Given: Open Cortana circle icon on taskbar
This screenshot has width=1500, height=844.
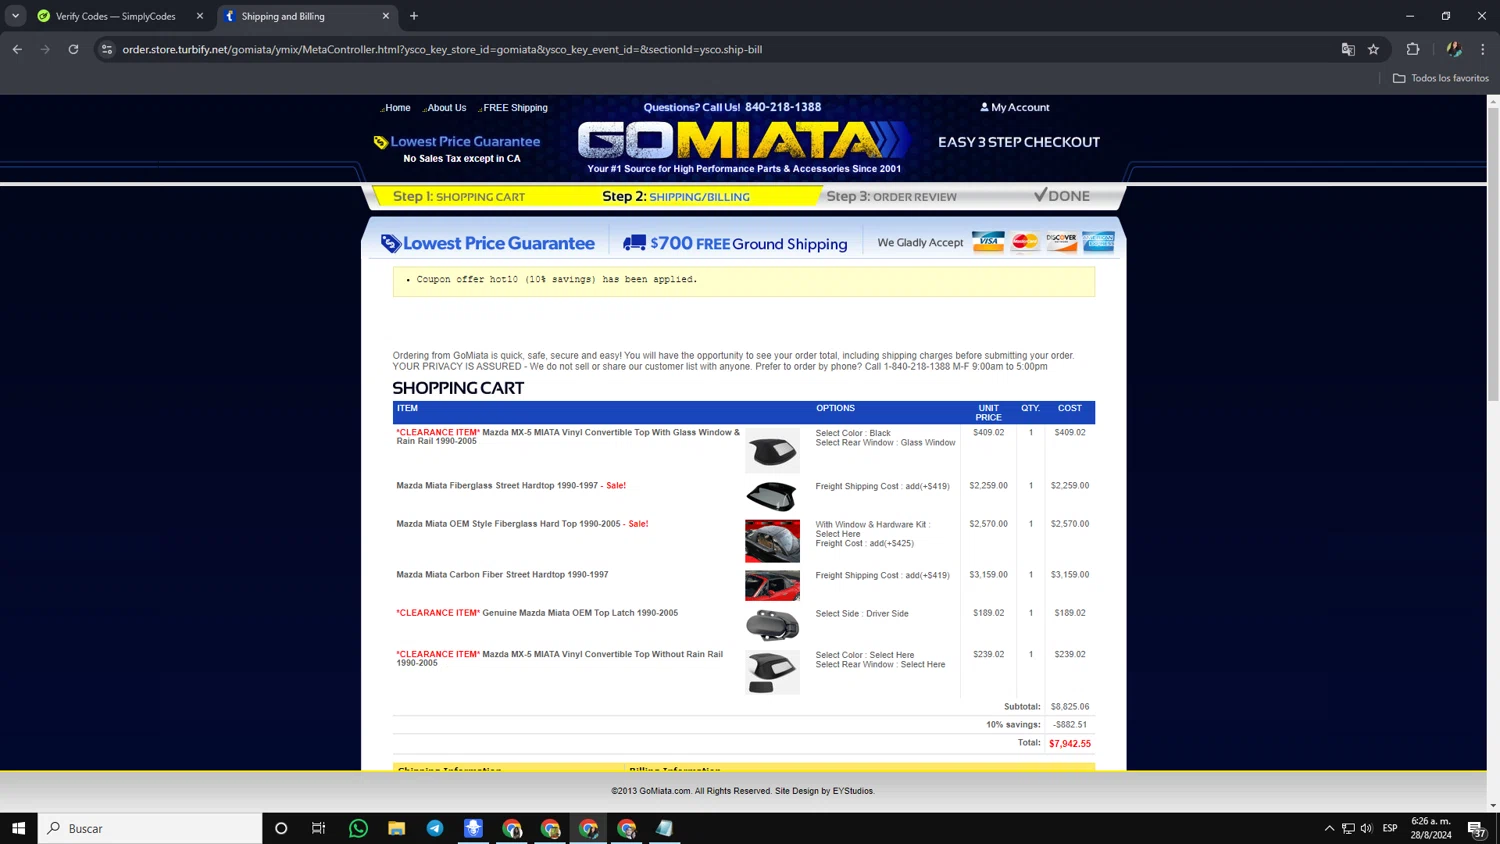Looking at the screenshot, I should point(281,828).
